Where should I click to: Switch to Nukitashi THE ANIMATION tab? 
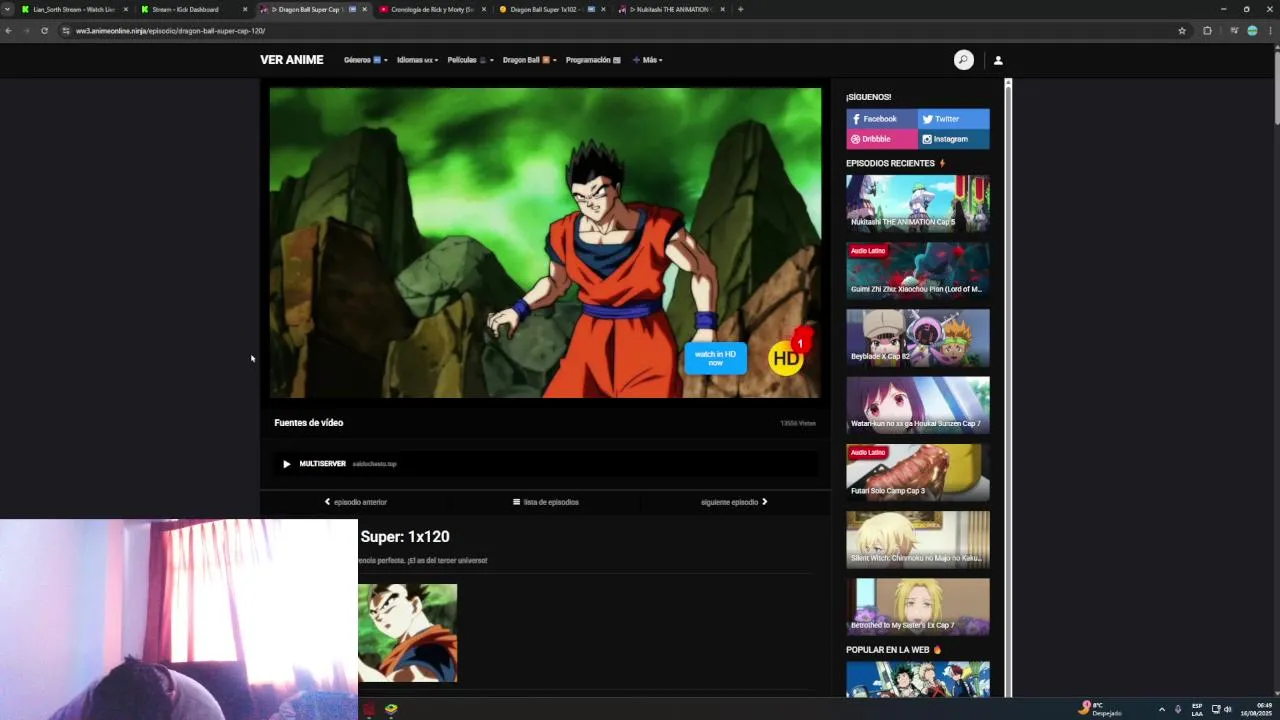coord(670,9)
